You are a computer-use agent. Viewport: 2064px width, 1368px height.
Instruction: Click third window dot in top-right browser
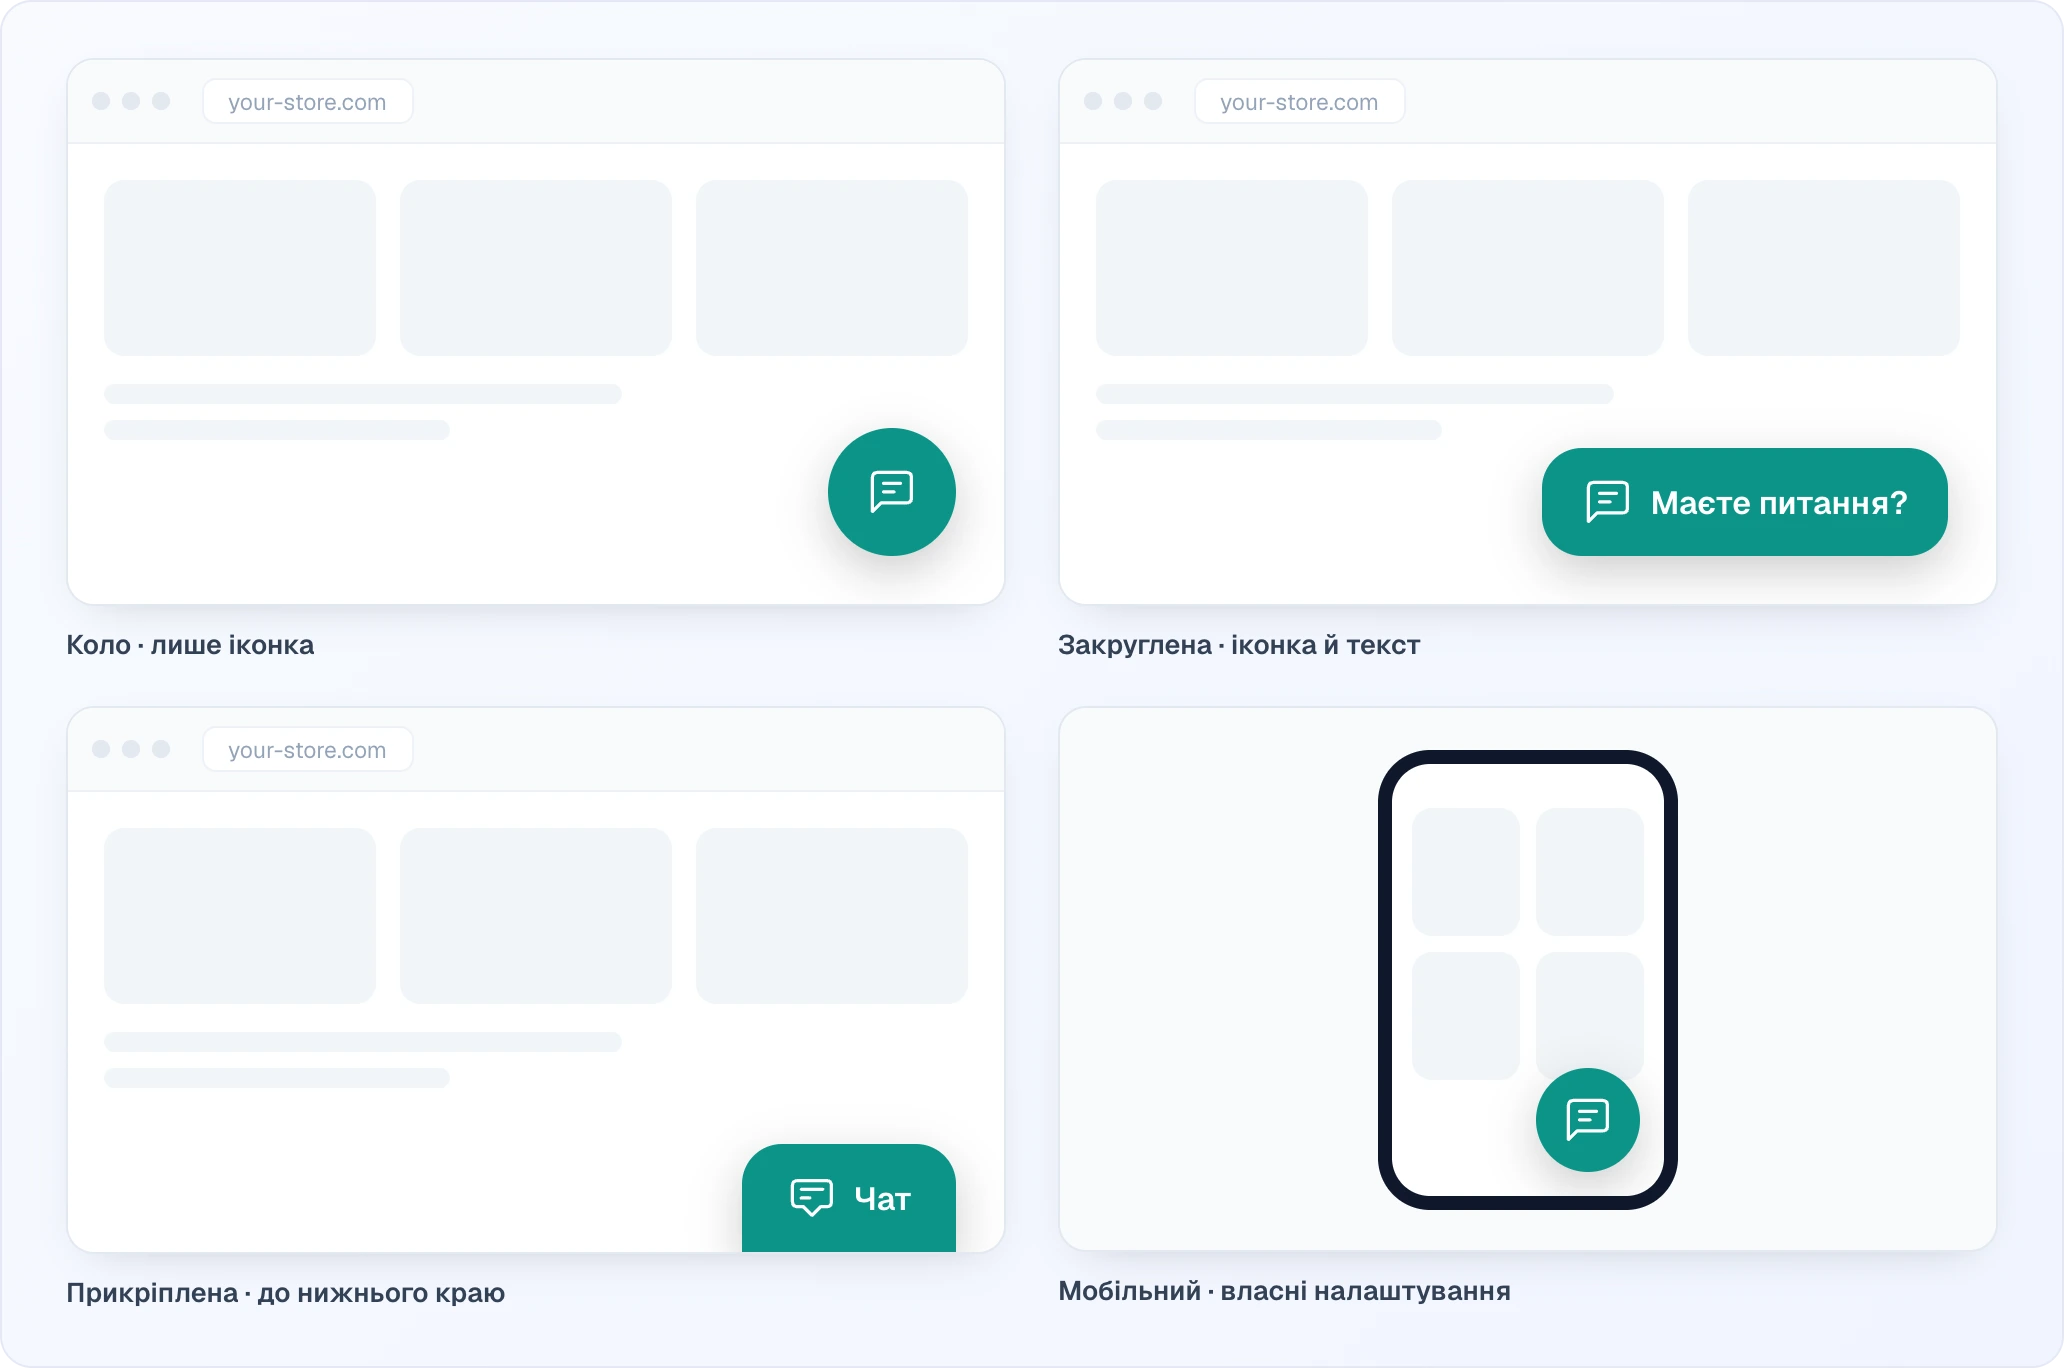pos(1153,101)
